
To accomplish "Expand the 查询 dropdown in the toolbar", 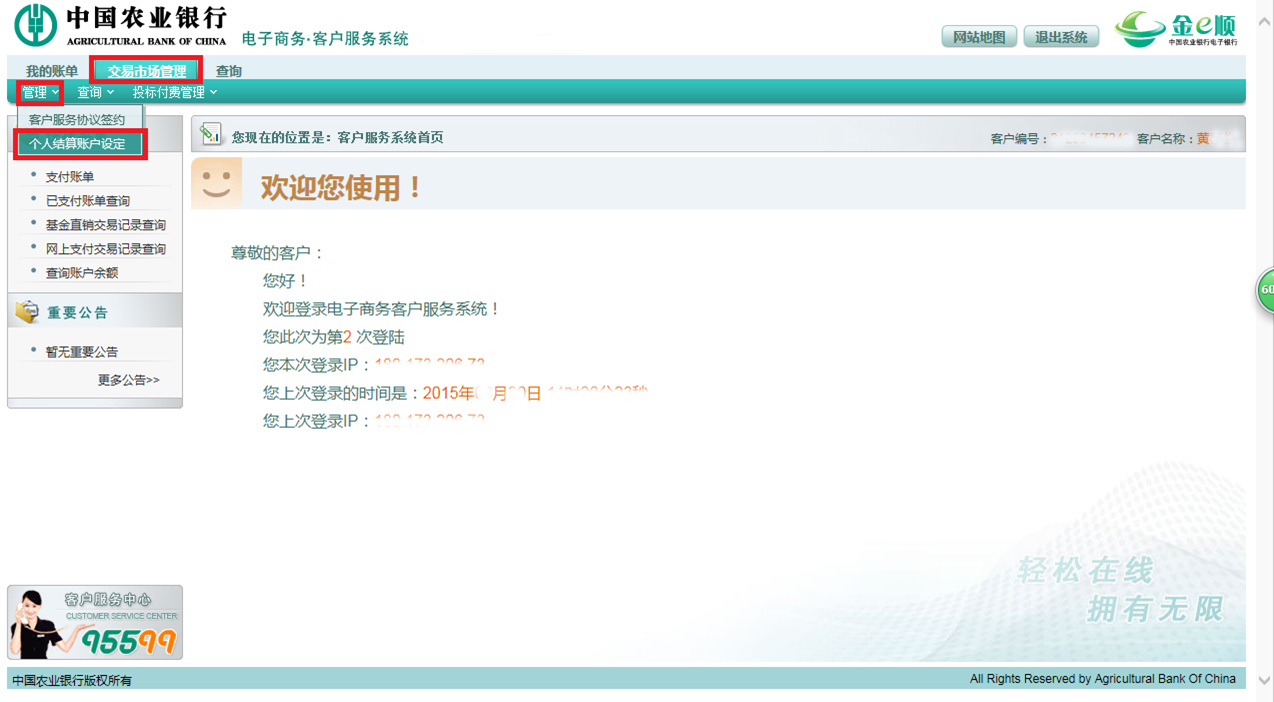I will 95,92.
